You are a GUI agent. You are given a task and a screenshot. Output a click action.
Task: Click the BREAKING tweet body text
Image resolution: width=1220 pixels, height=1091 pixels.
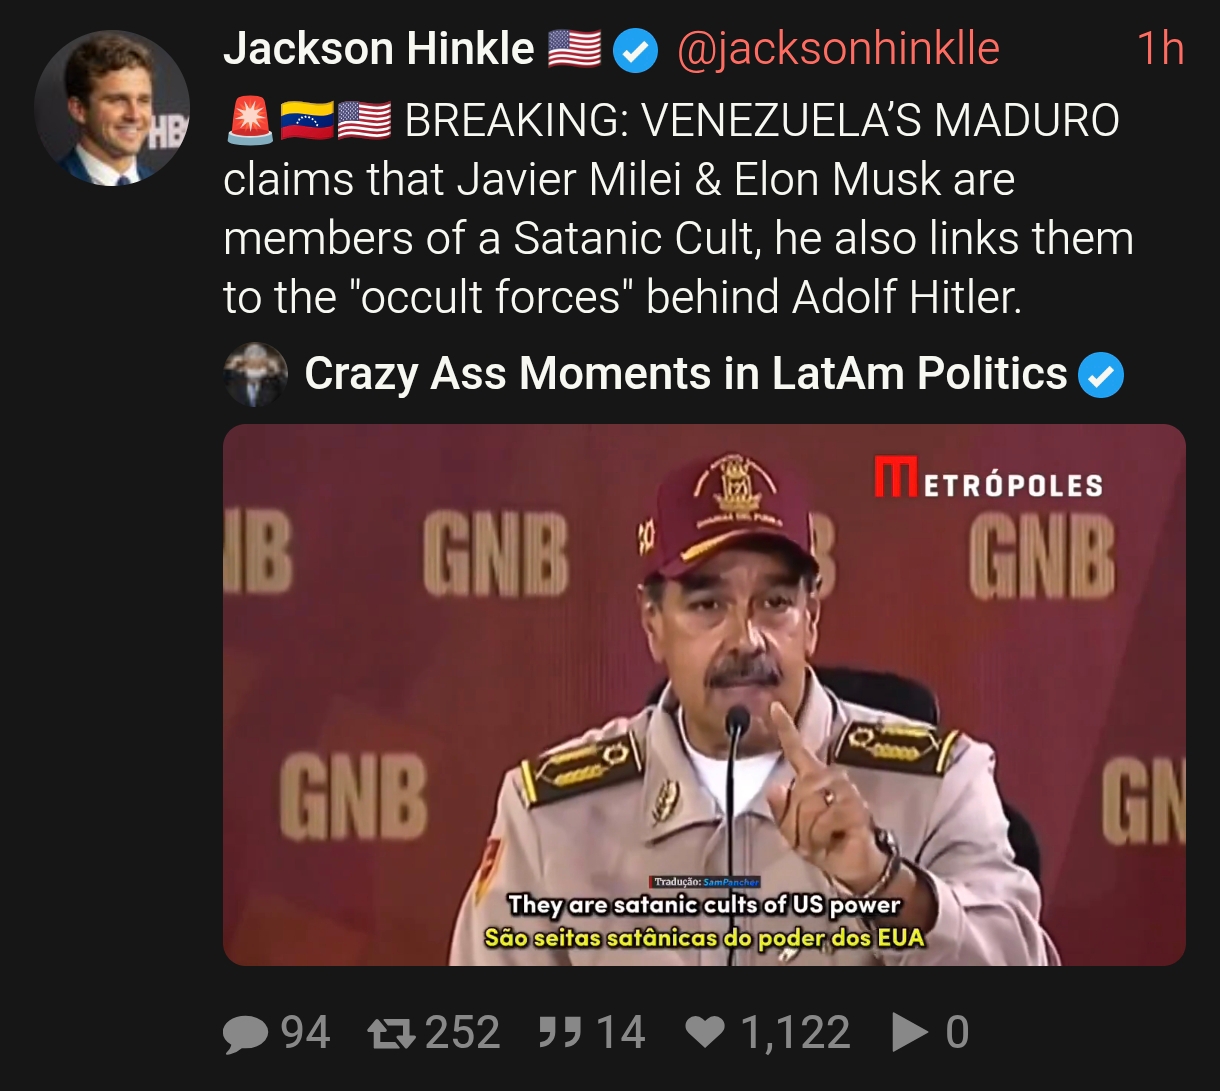pyautogui.click(x=678, y=208)
